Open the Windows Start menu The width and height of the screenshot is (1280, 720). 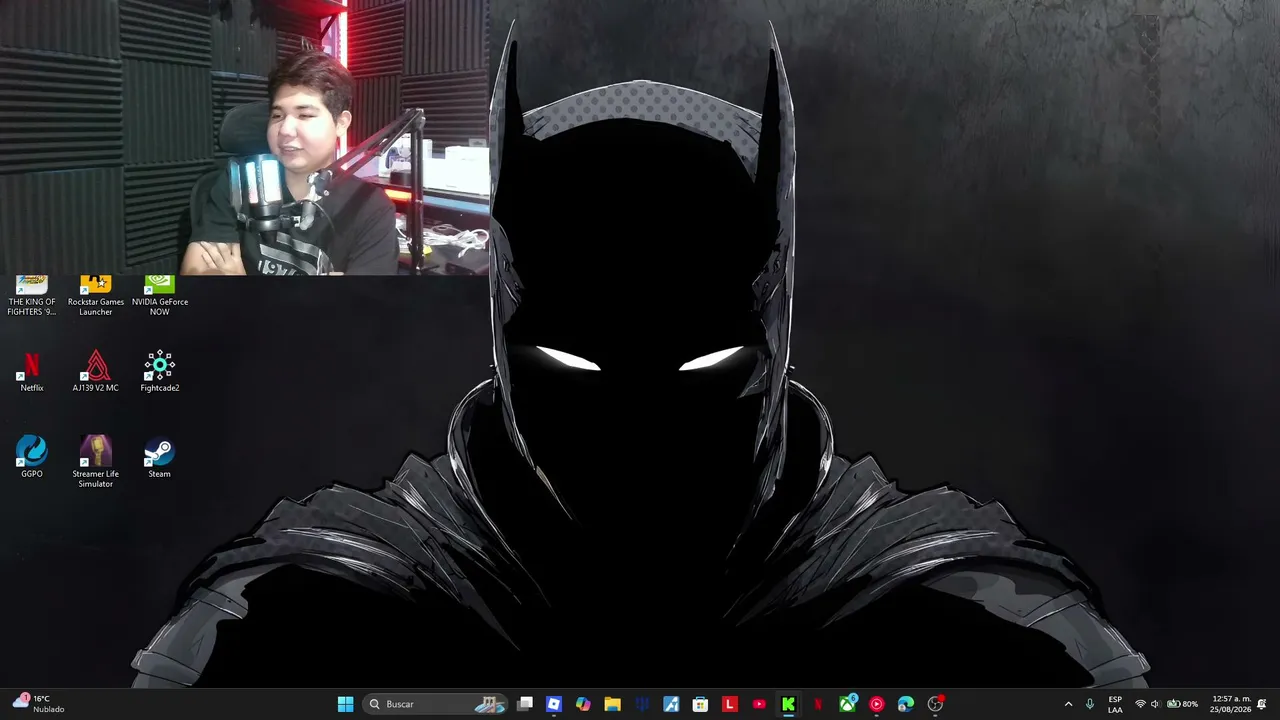point(345,704)
